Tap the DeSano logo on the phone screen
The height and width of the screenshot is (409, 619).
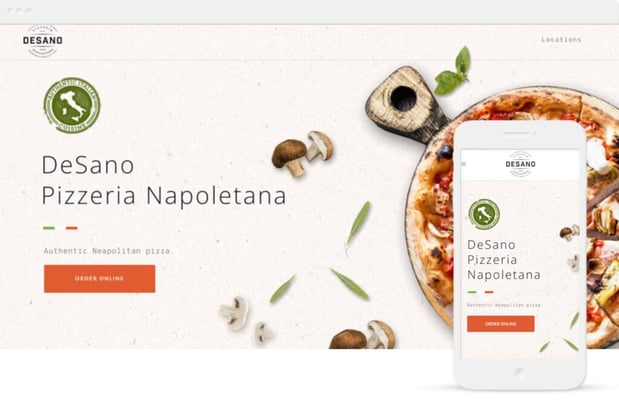pos(520,164)
